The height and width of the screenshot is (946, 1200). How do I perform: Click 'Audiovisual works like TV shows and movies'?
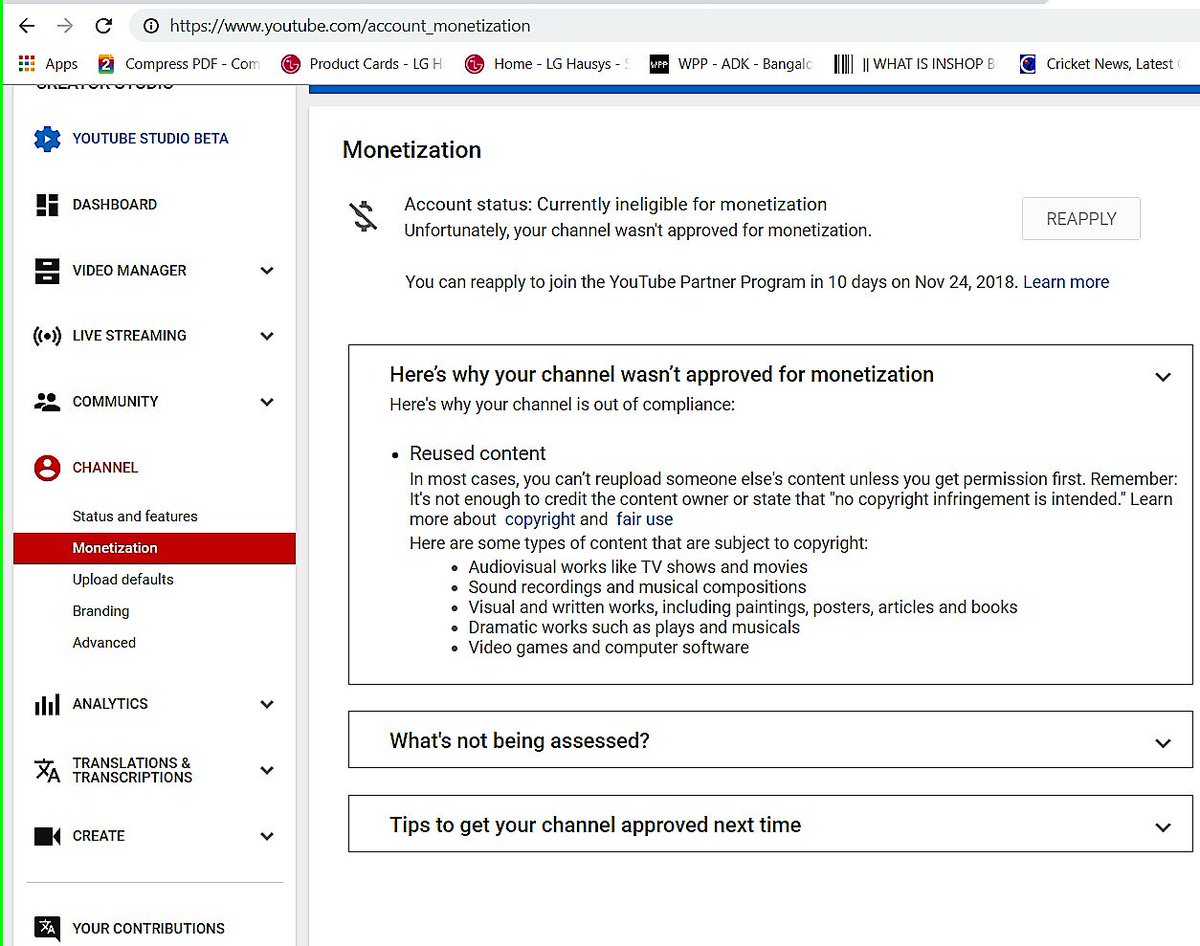point(637,567)
